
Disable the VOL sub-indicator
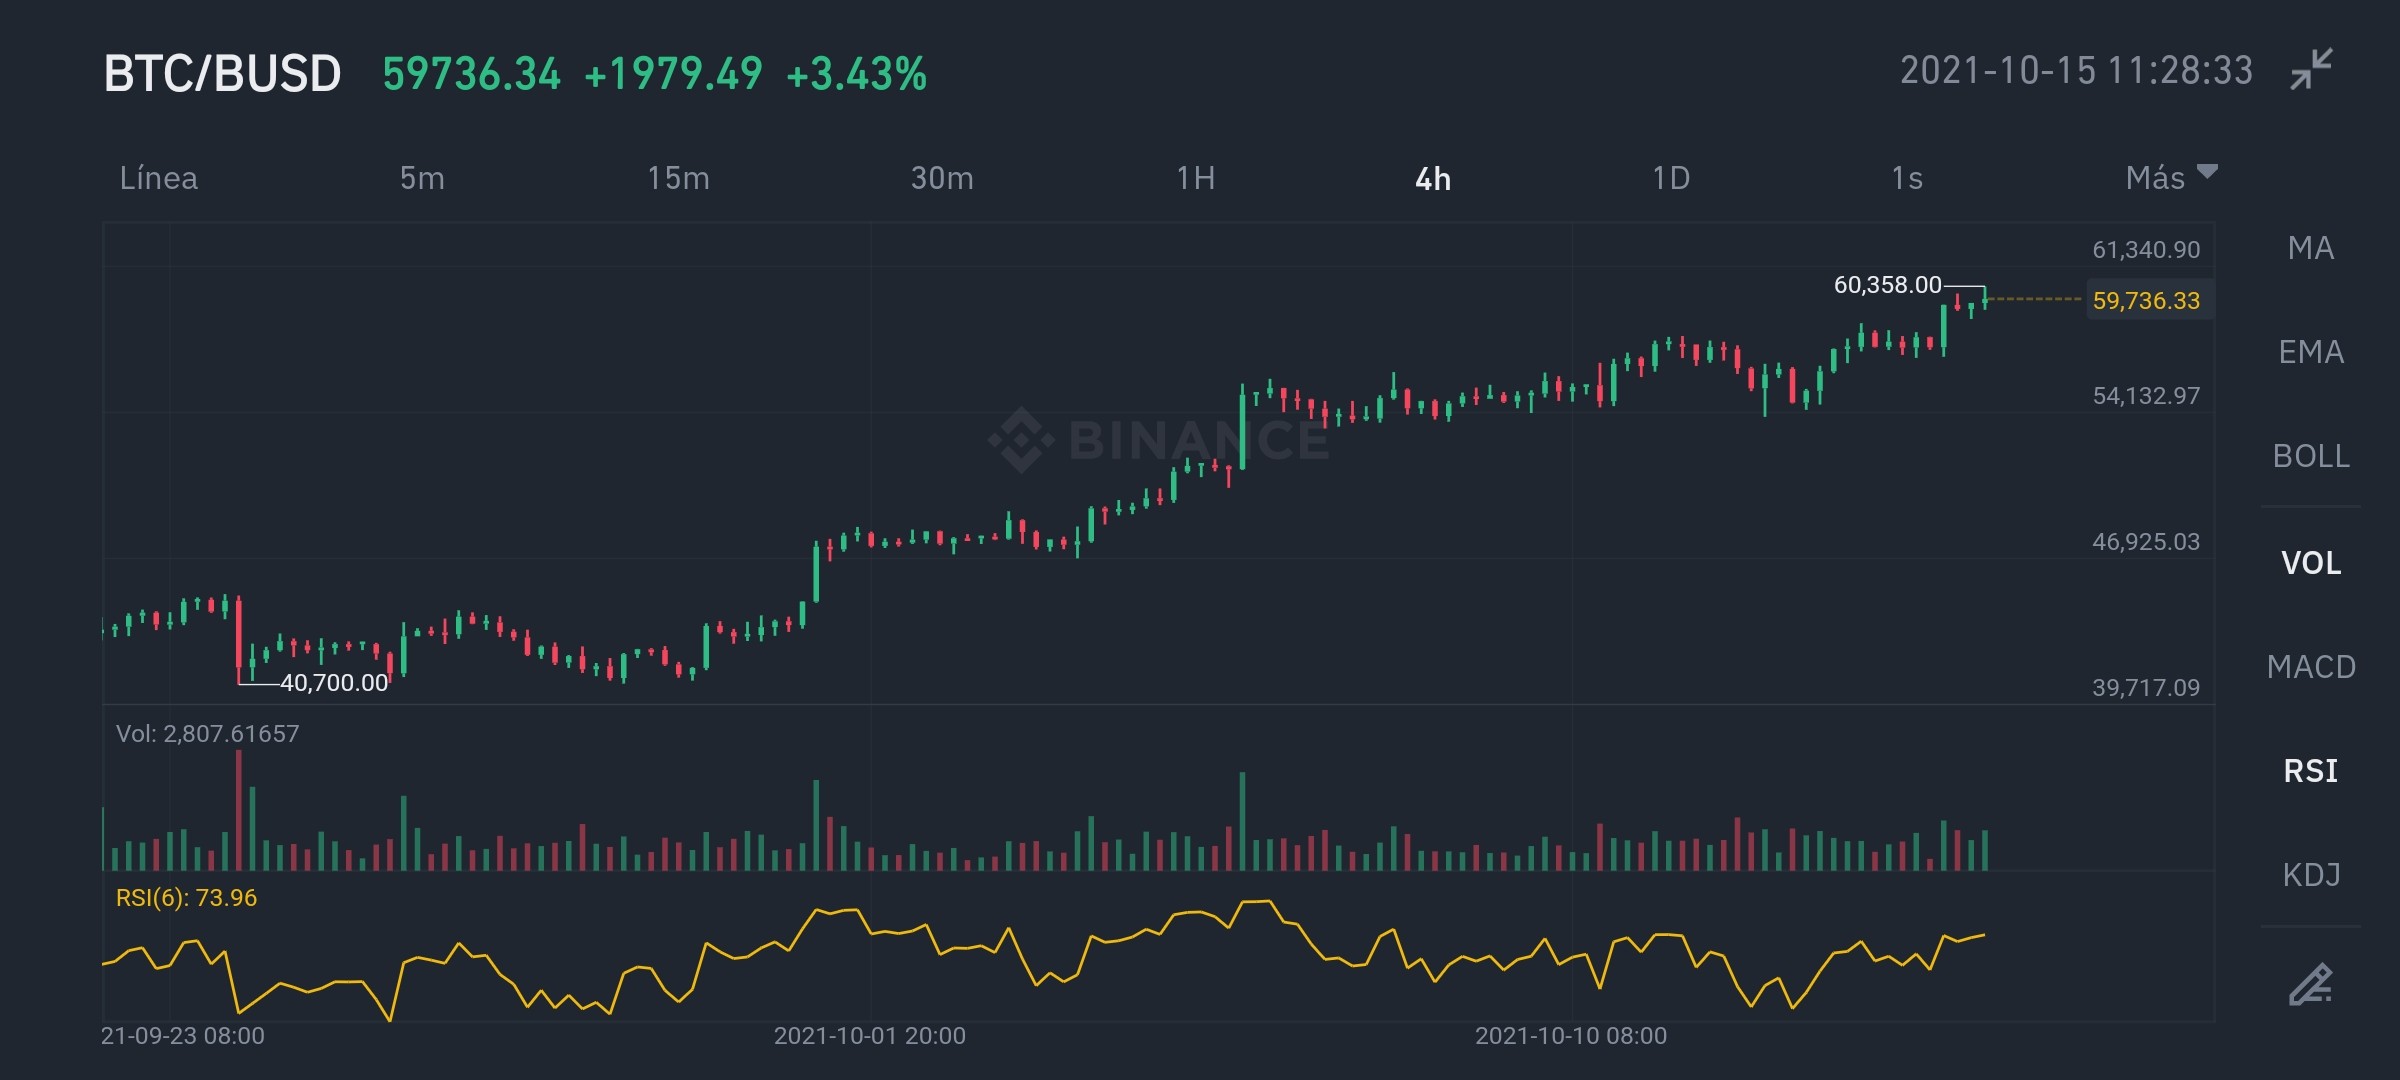point(2311,563)
